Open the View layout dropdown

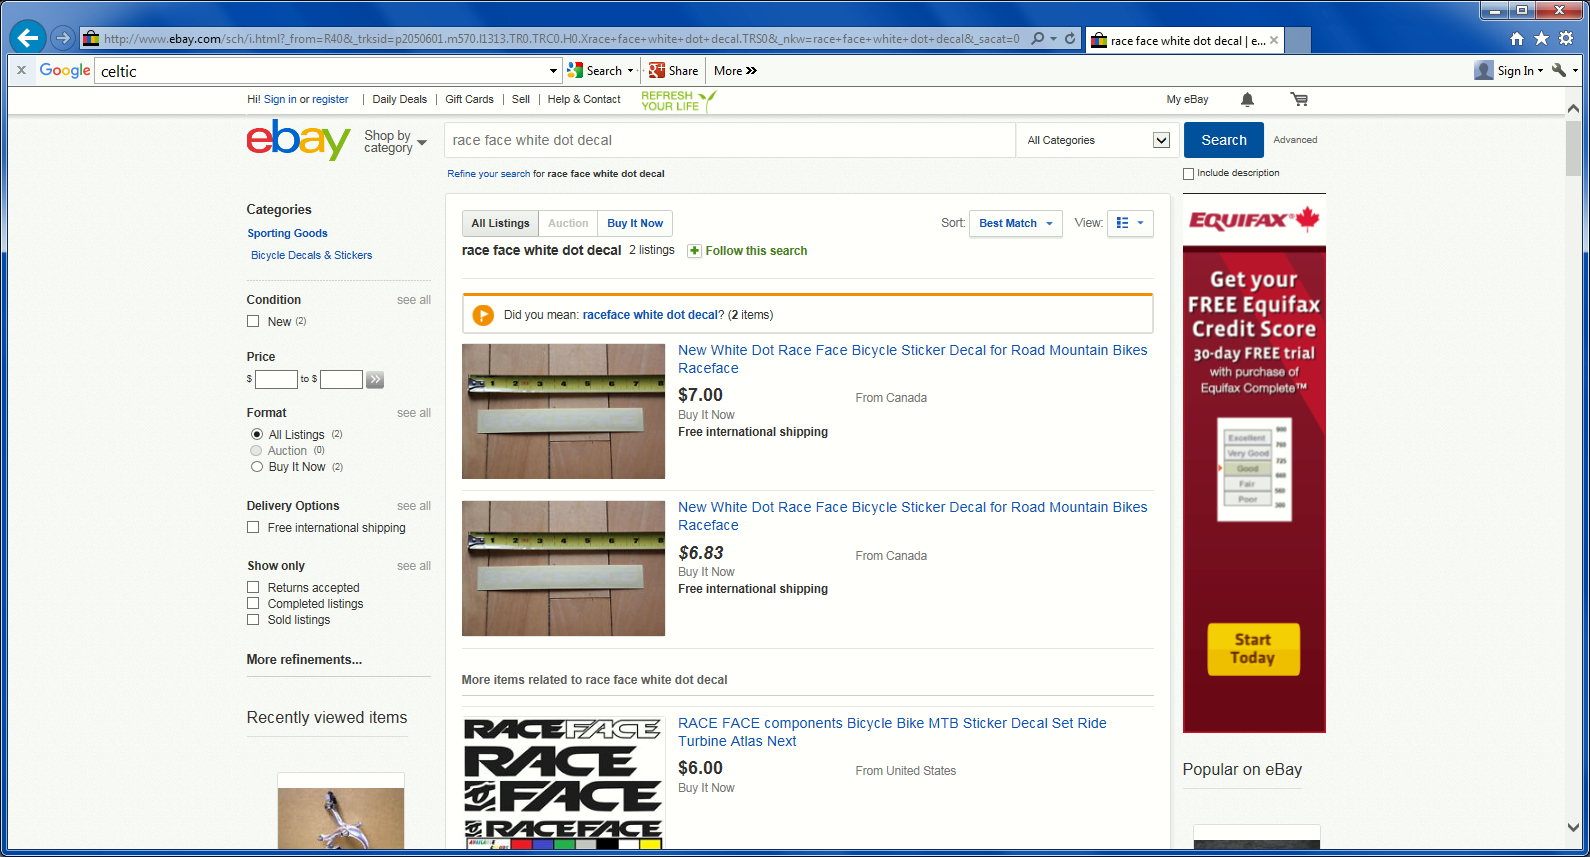1130,223
